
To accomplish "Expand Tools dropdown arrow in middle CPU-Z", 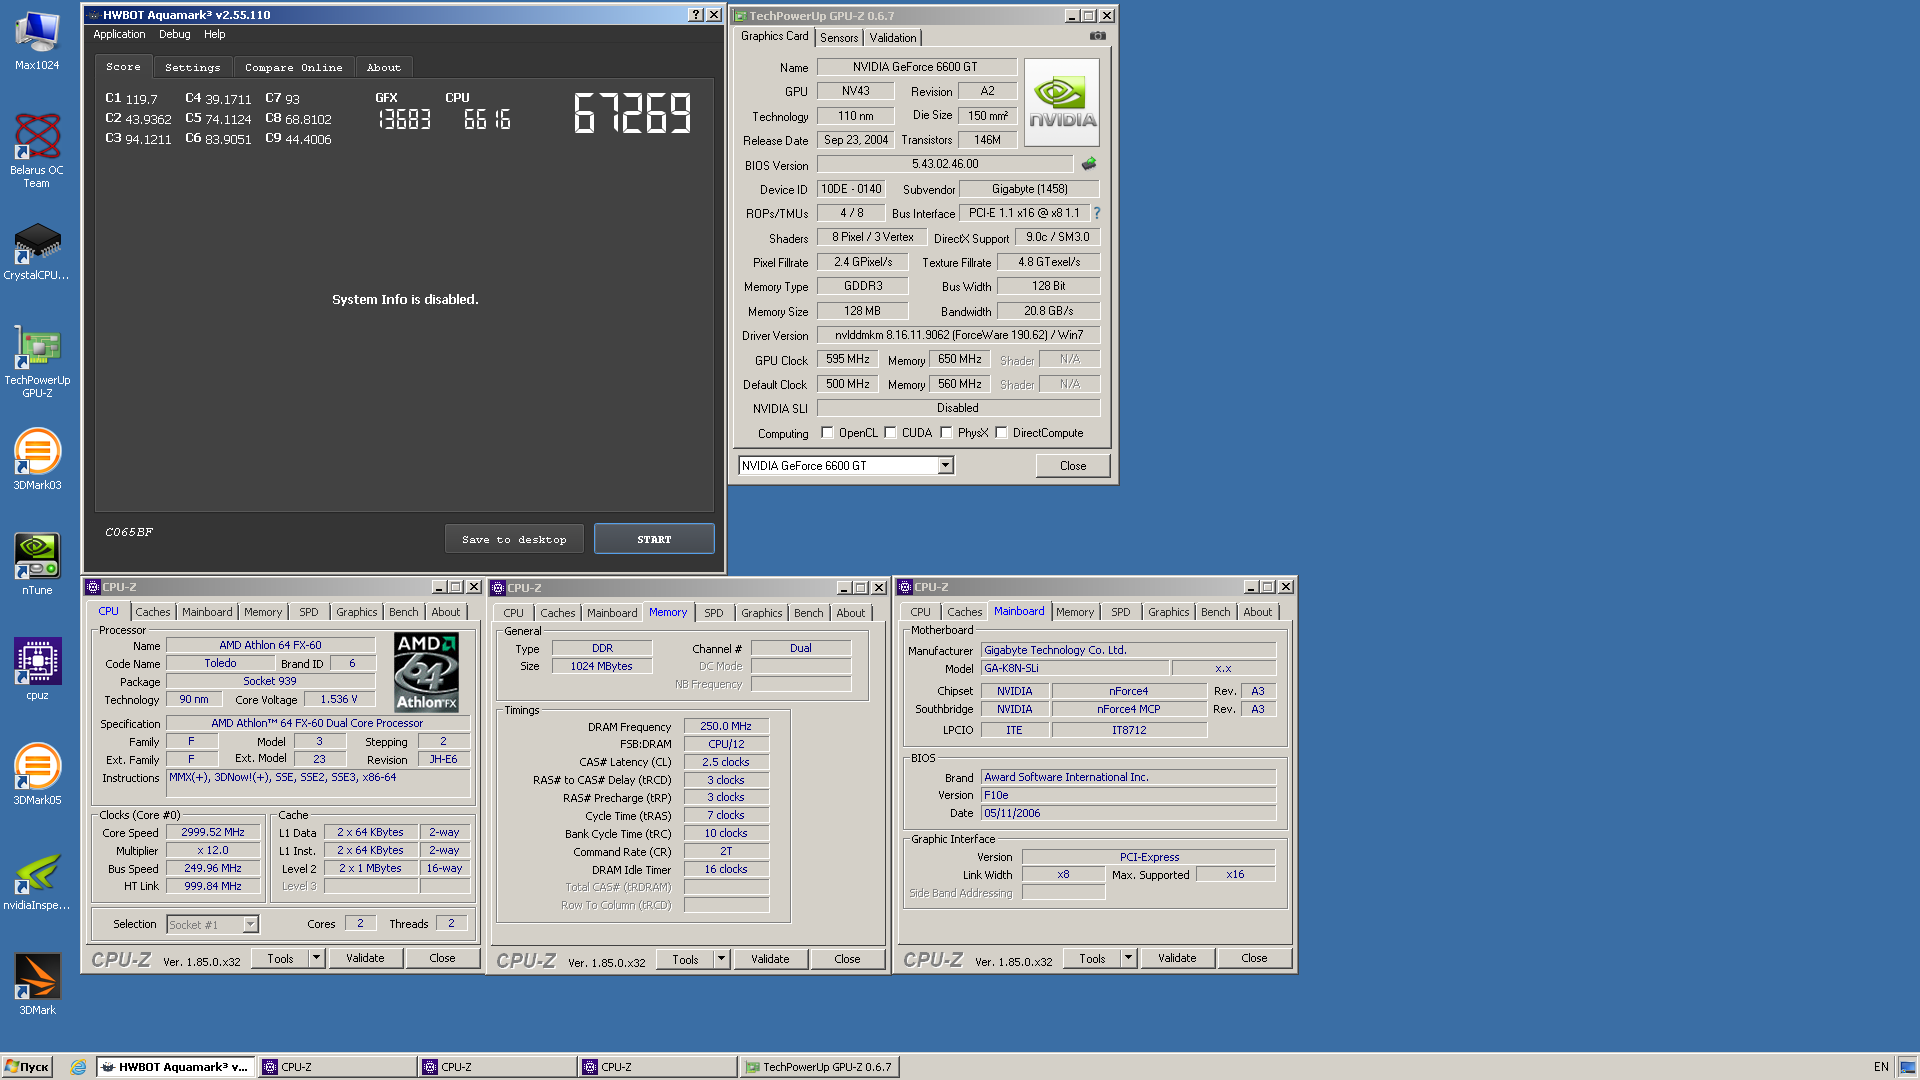I will click(x=721, y=959).
